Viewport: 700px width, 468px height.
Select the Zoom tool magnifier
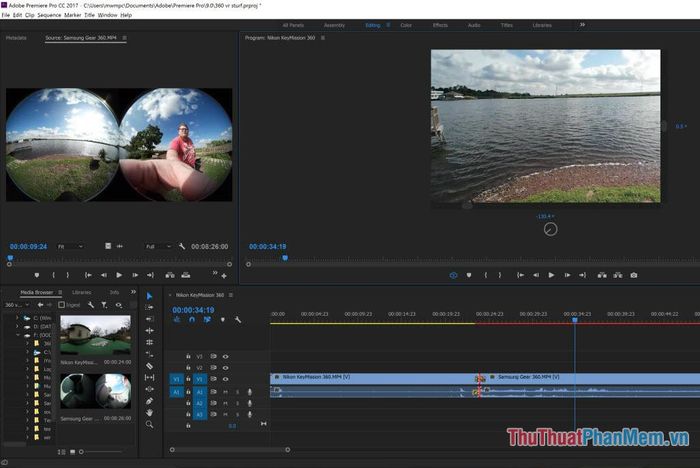point(150,424)
